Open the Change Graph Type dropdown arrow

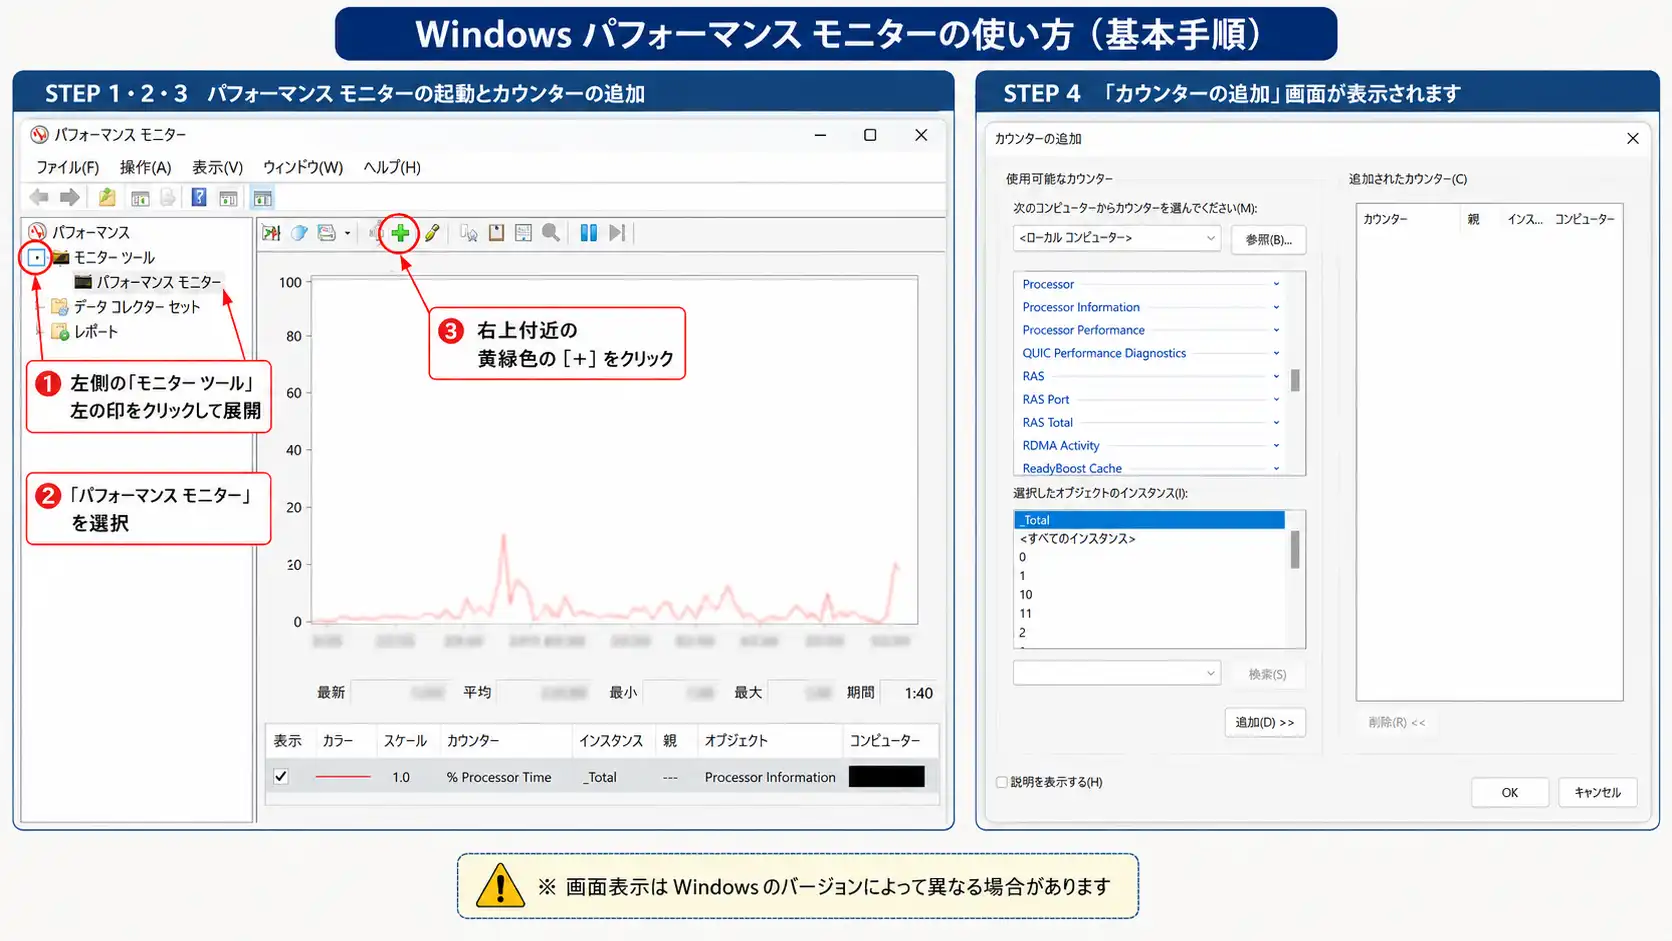347,233
